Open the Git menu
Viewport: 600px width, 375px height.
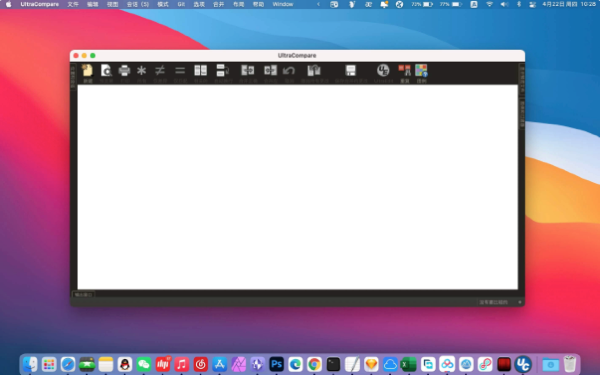click(x=181, y=4)
